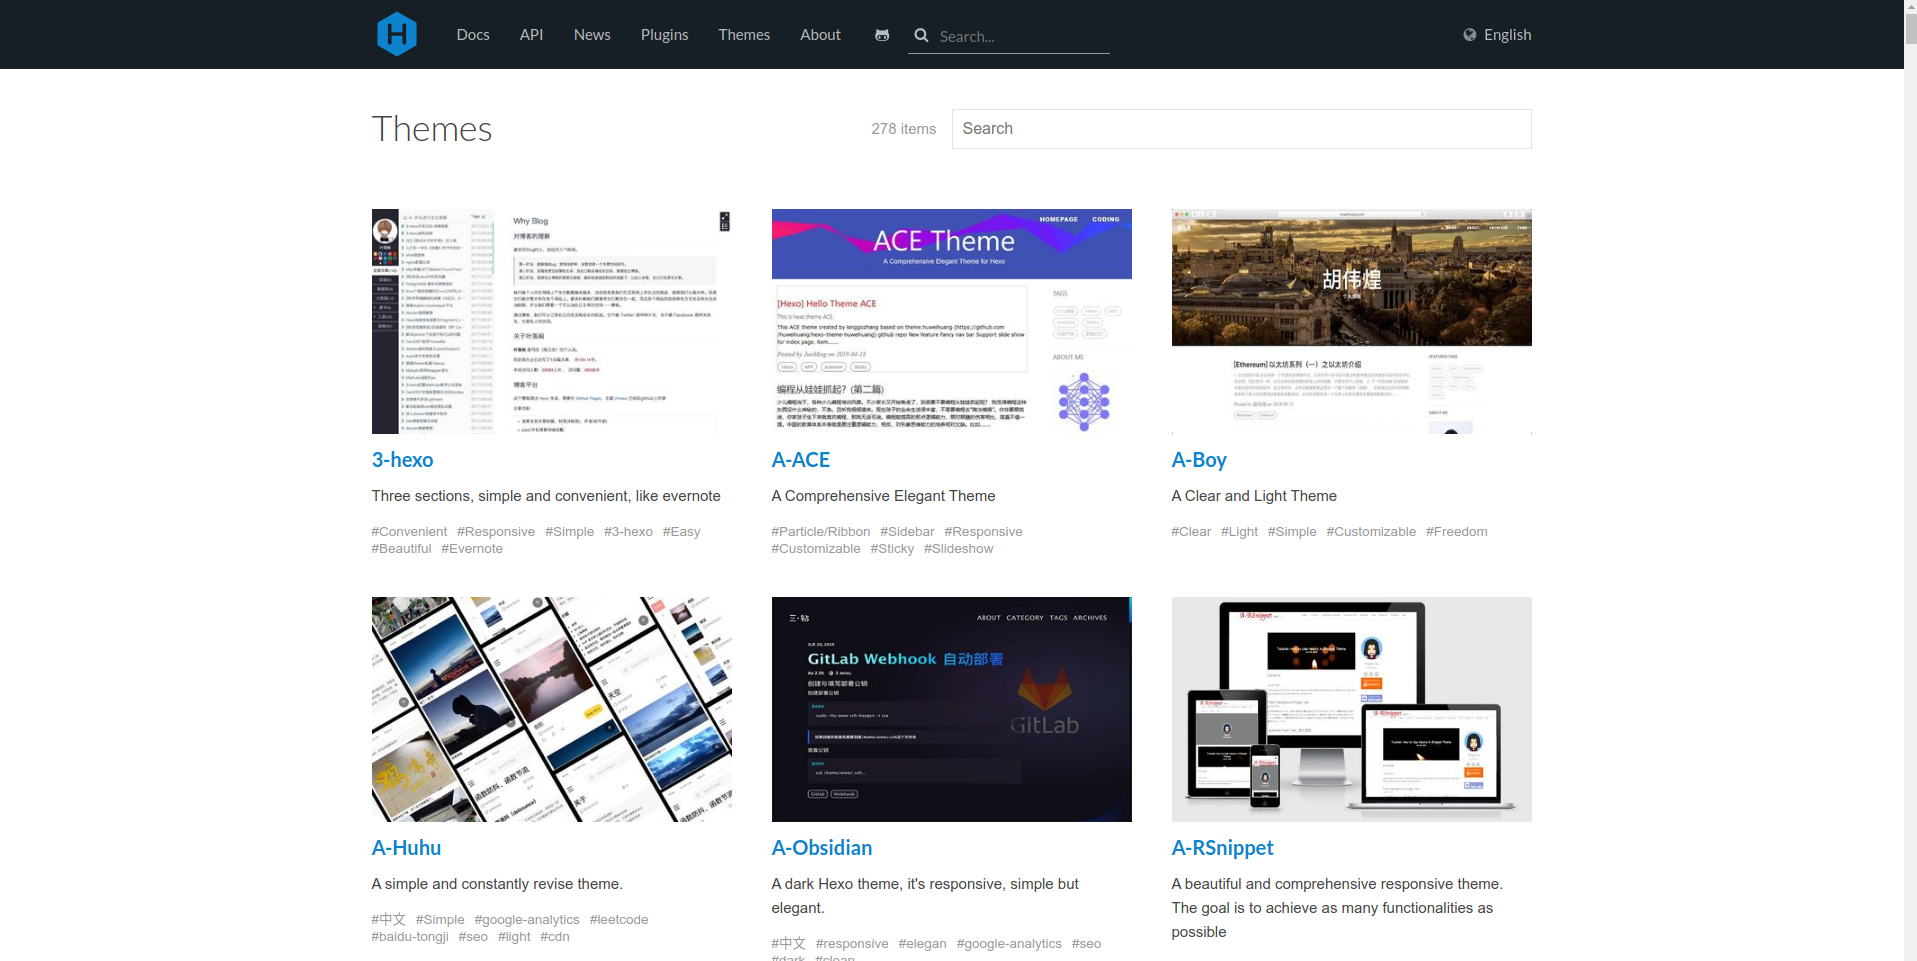The width and height of the screenshot is (1917, 961).
Task: Click the Hexo logo icon
Action: pos(396,34)
